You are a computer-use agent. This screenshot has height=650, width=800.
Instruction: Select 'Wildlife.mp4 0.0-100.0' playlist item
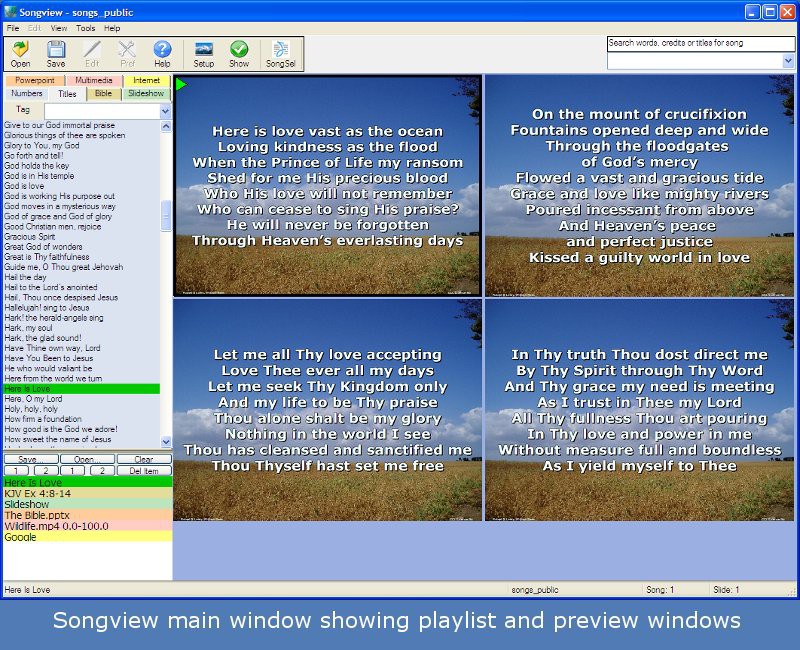point(88,526)
